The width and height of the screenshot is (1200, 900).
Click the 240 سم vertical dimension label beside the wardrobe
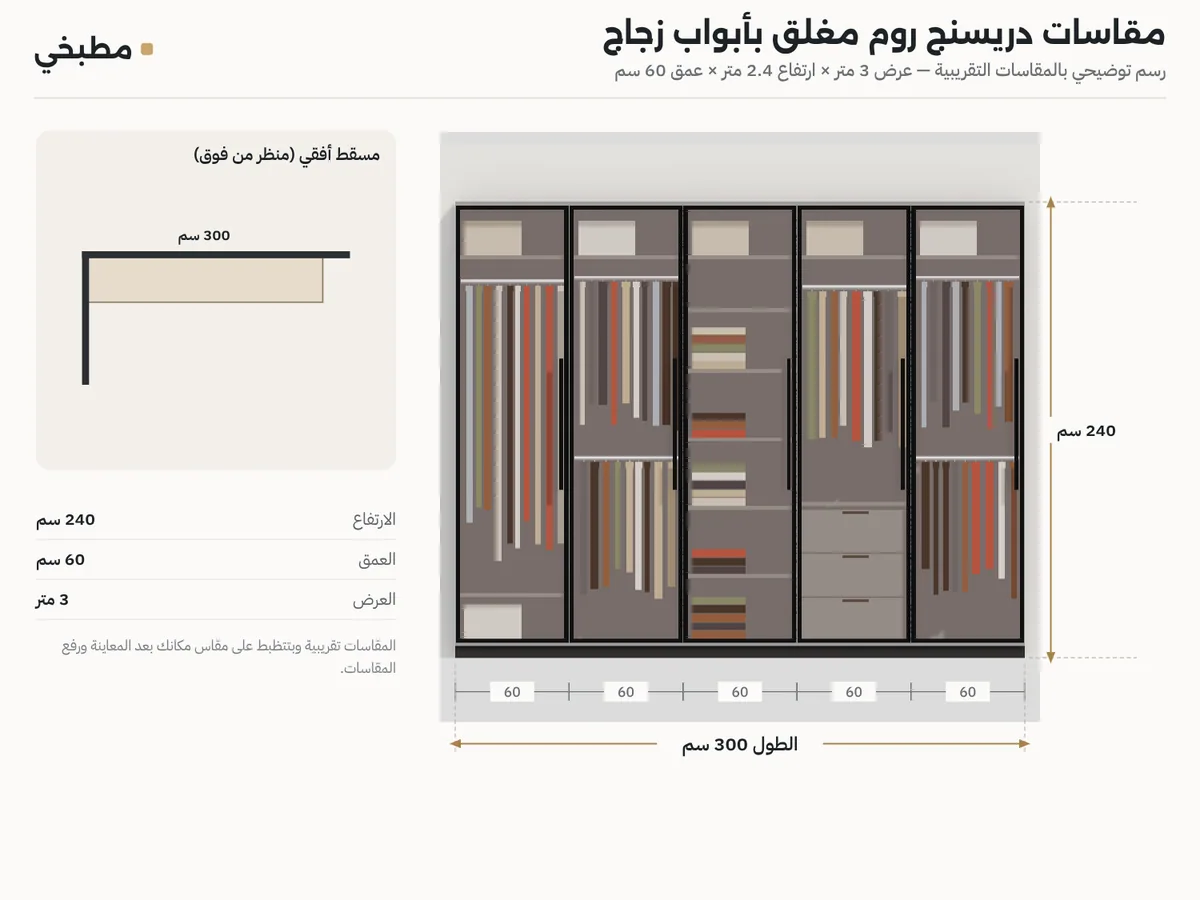1086,431
